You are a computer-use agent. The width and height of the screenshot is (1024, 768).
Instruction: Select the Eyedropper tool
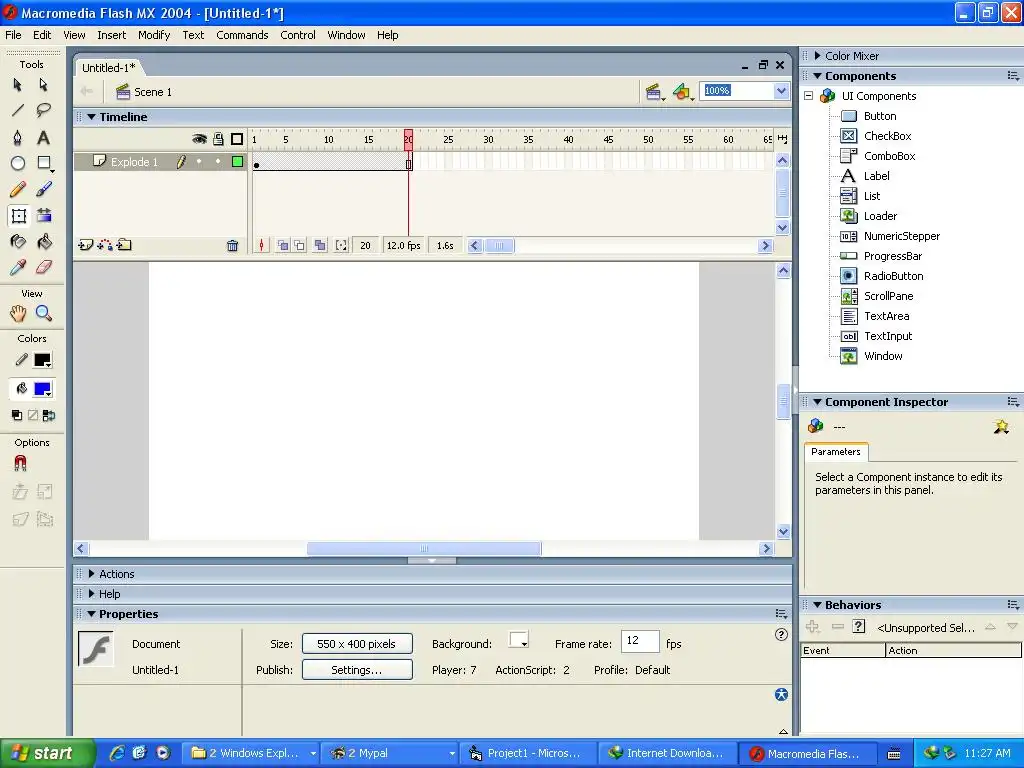point(18,267)
